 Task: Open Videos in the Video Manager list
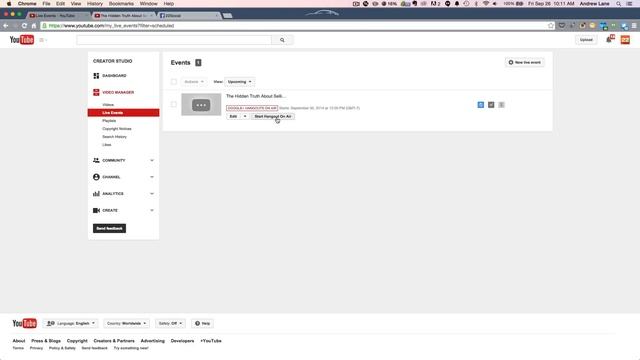pyautogui.click(x=108, y=105)
